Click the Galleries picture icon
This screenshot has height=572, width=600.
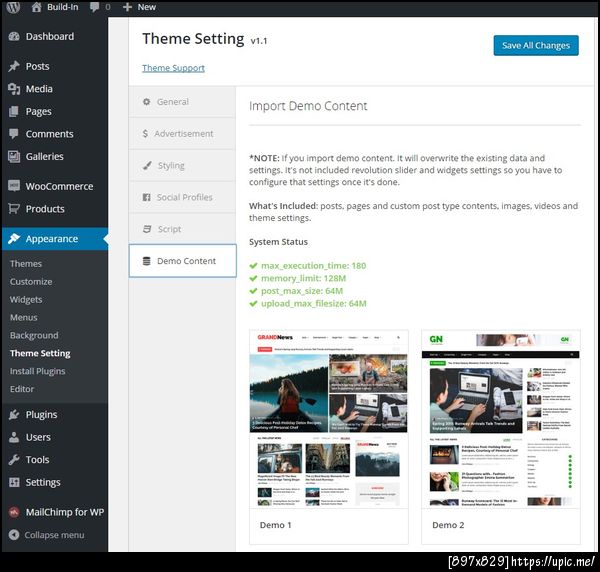(14, 156)
